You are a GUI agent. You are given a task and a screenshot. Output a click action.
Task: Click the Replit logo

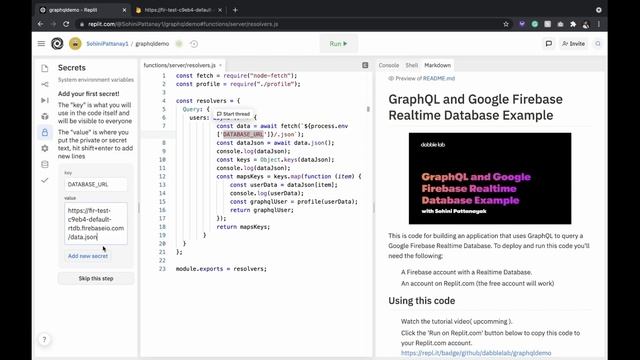point(57,44)
